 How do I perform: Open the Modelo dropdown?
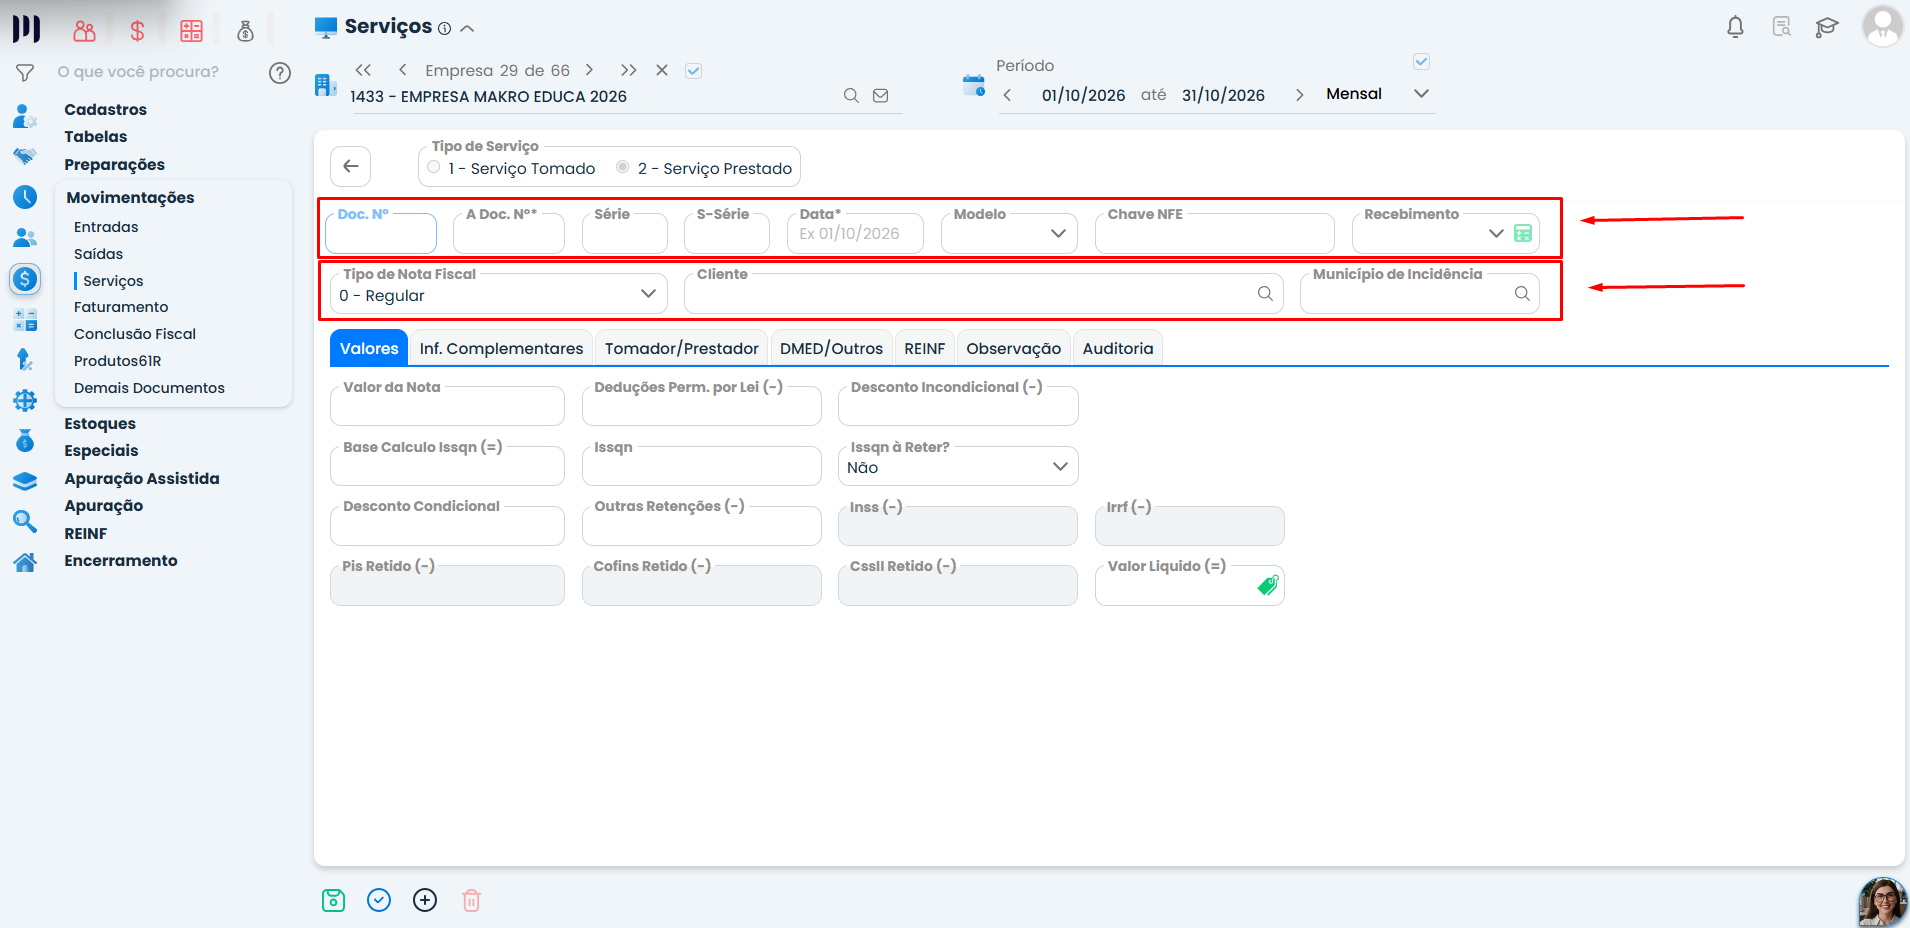click(x=1009, y=233)
